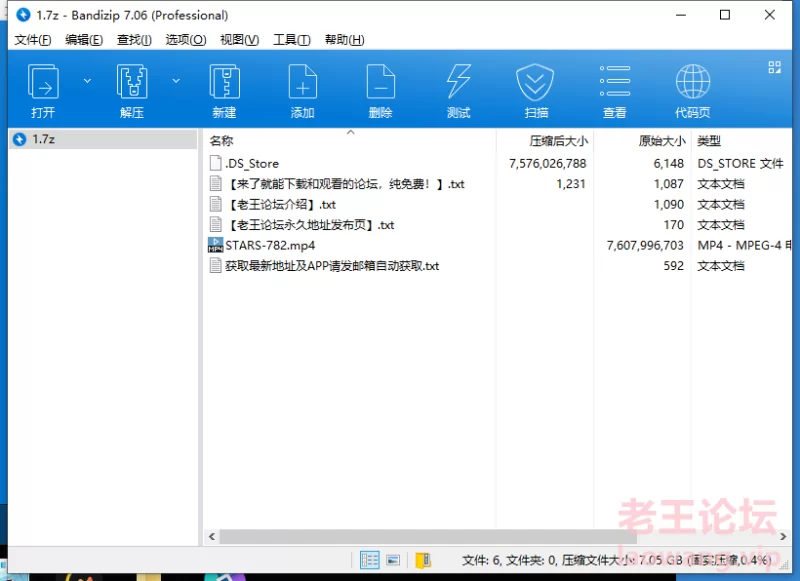Open the 查找(I) menu
The image size is (800, 581).
134,40
